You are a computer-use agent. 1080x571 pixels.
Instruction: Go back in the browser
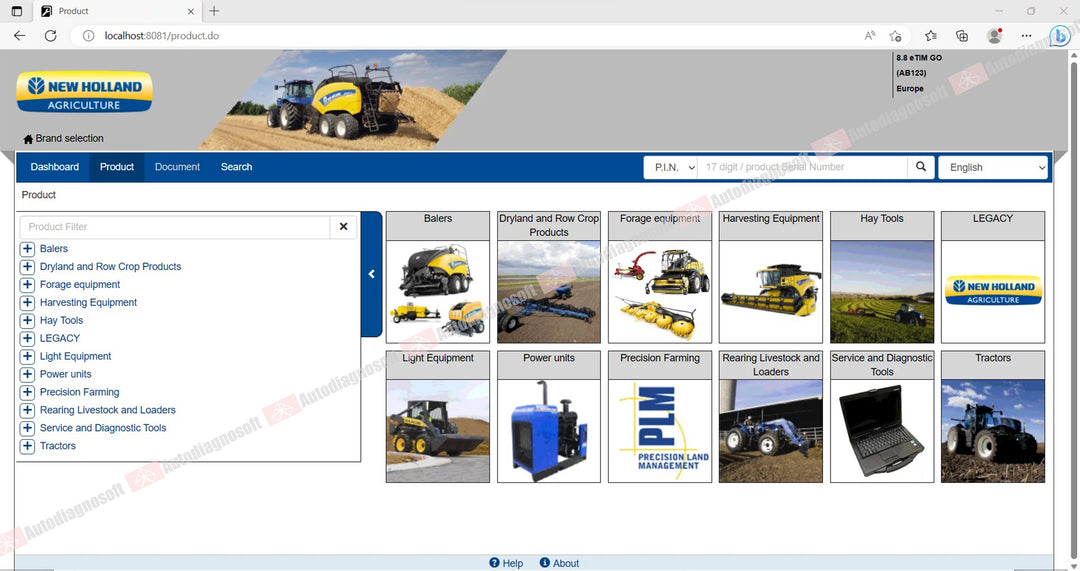19,36
